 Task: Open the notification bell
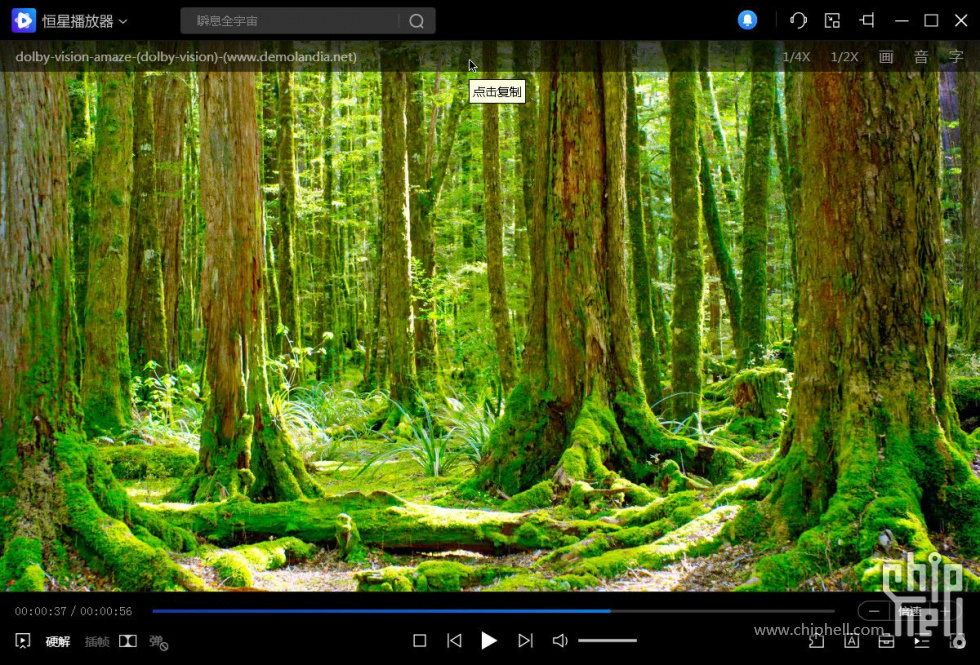pos(747,20)
